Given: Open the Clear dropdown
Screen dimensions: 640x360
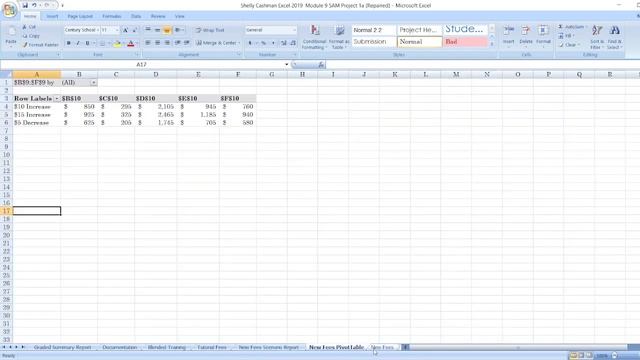Looking at the screenshot, I should coord(568,45).
